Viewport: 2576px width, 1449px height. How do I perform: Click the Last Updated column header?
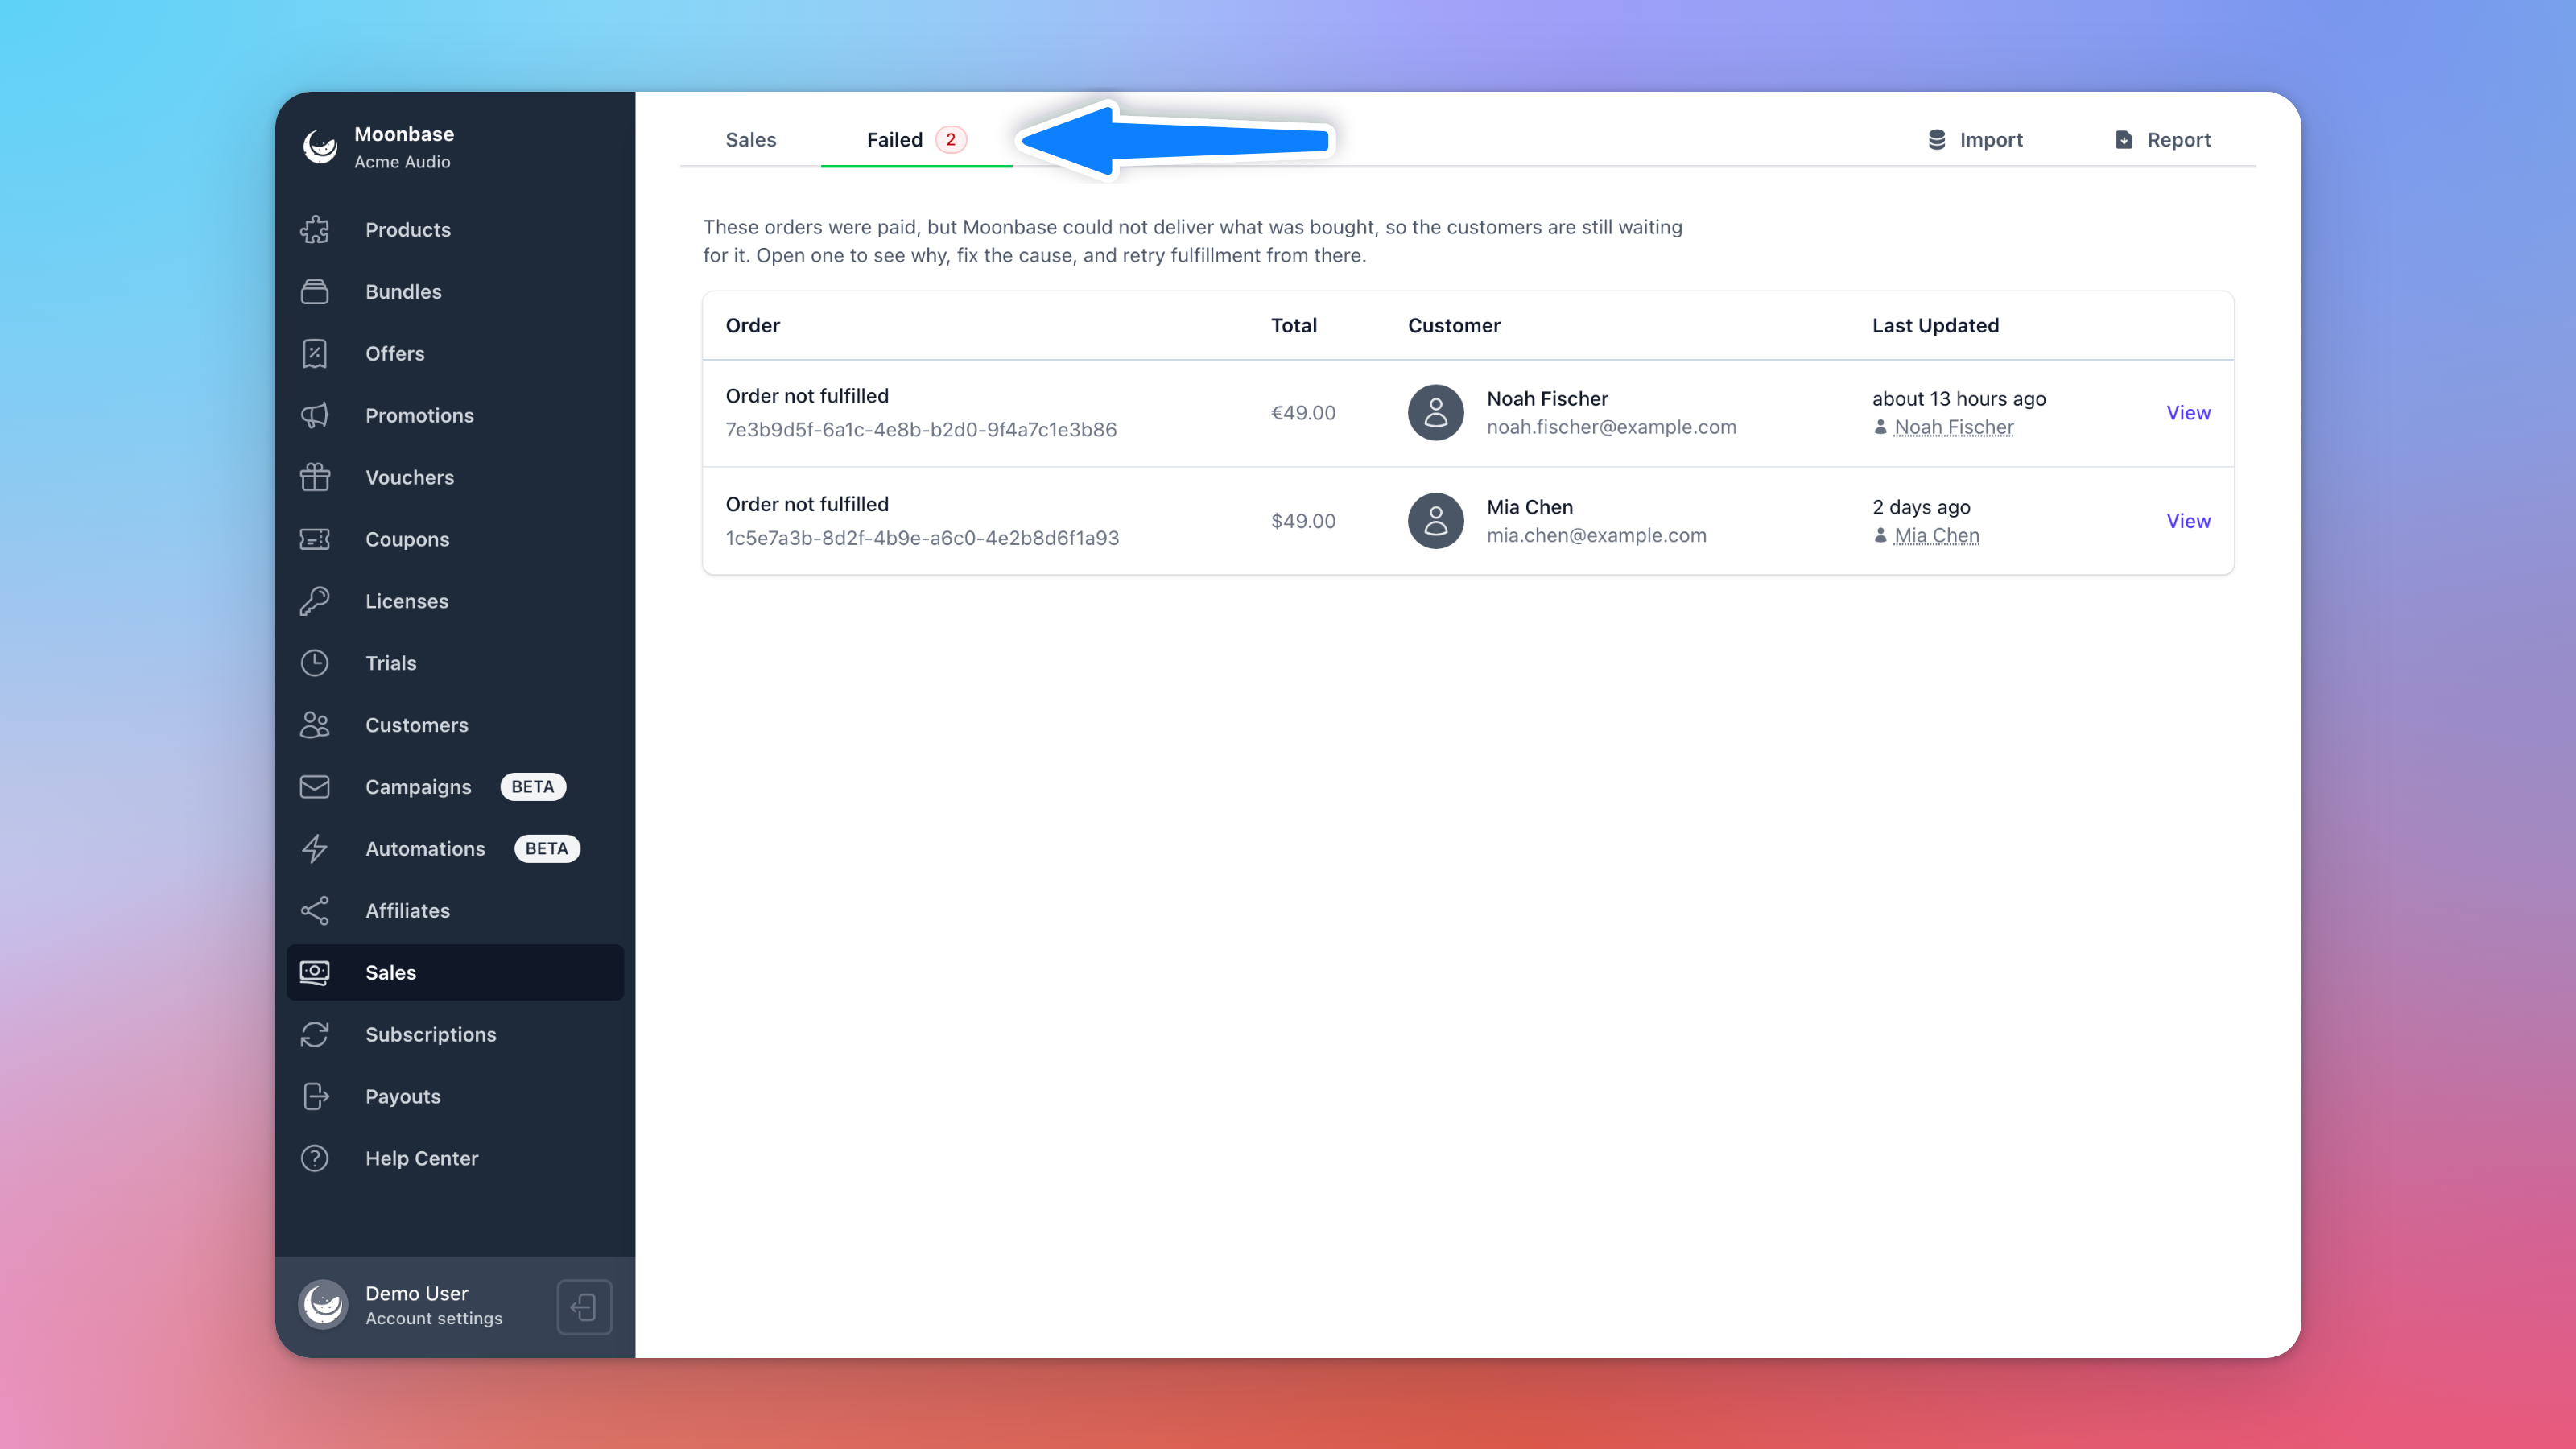1935,326
